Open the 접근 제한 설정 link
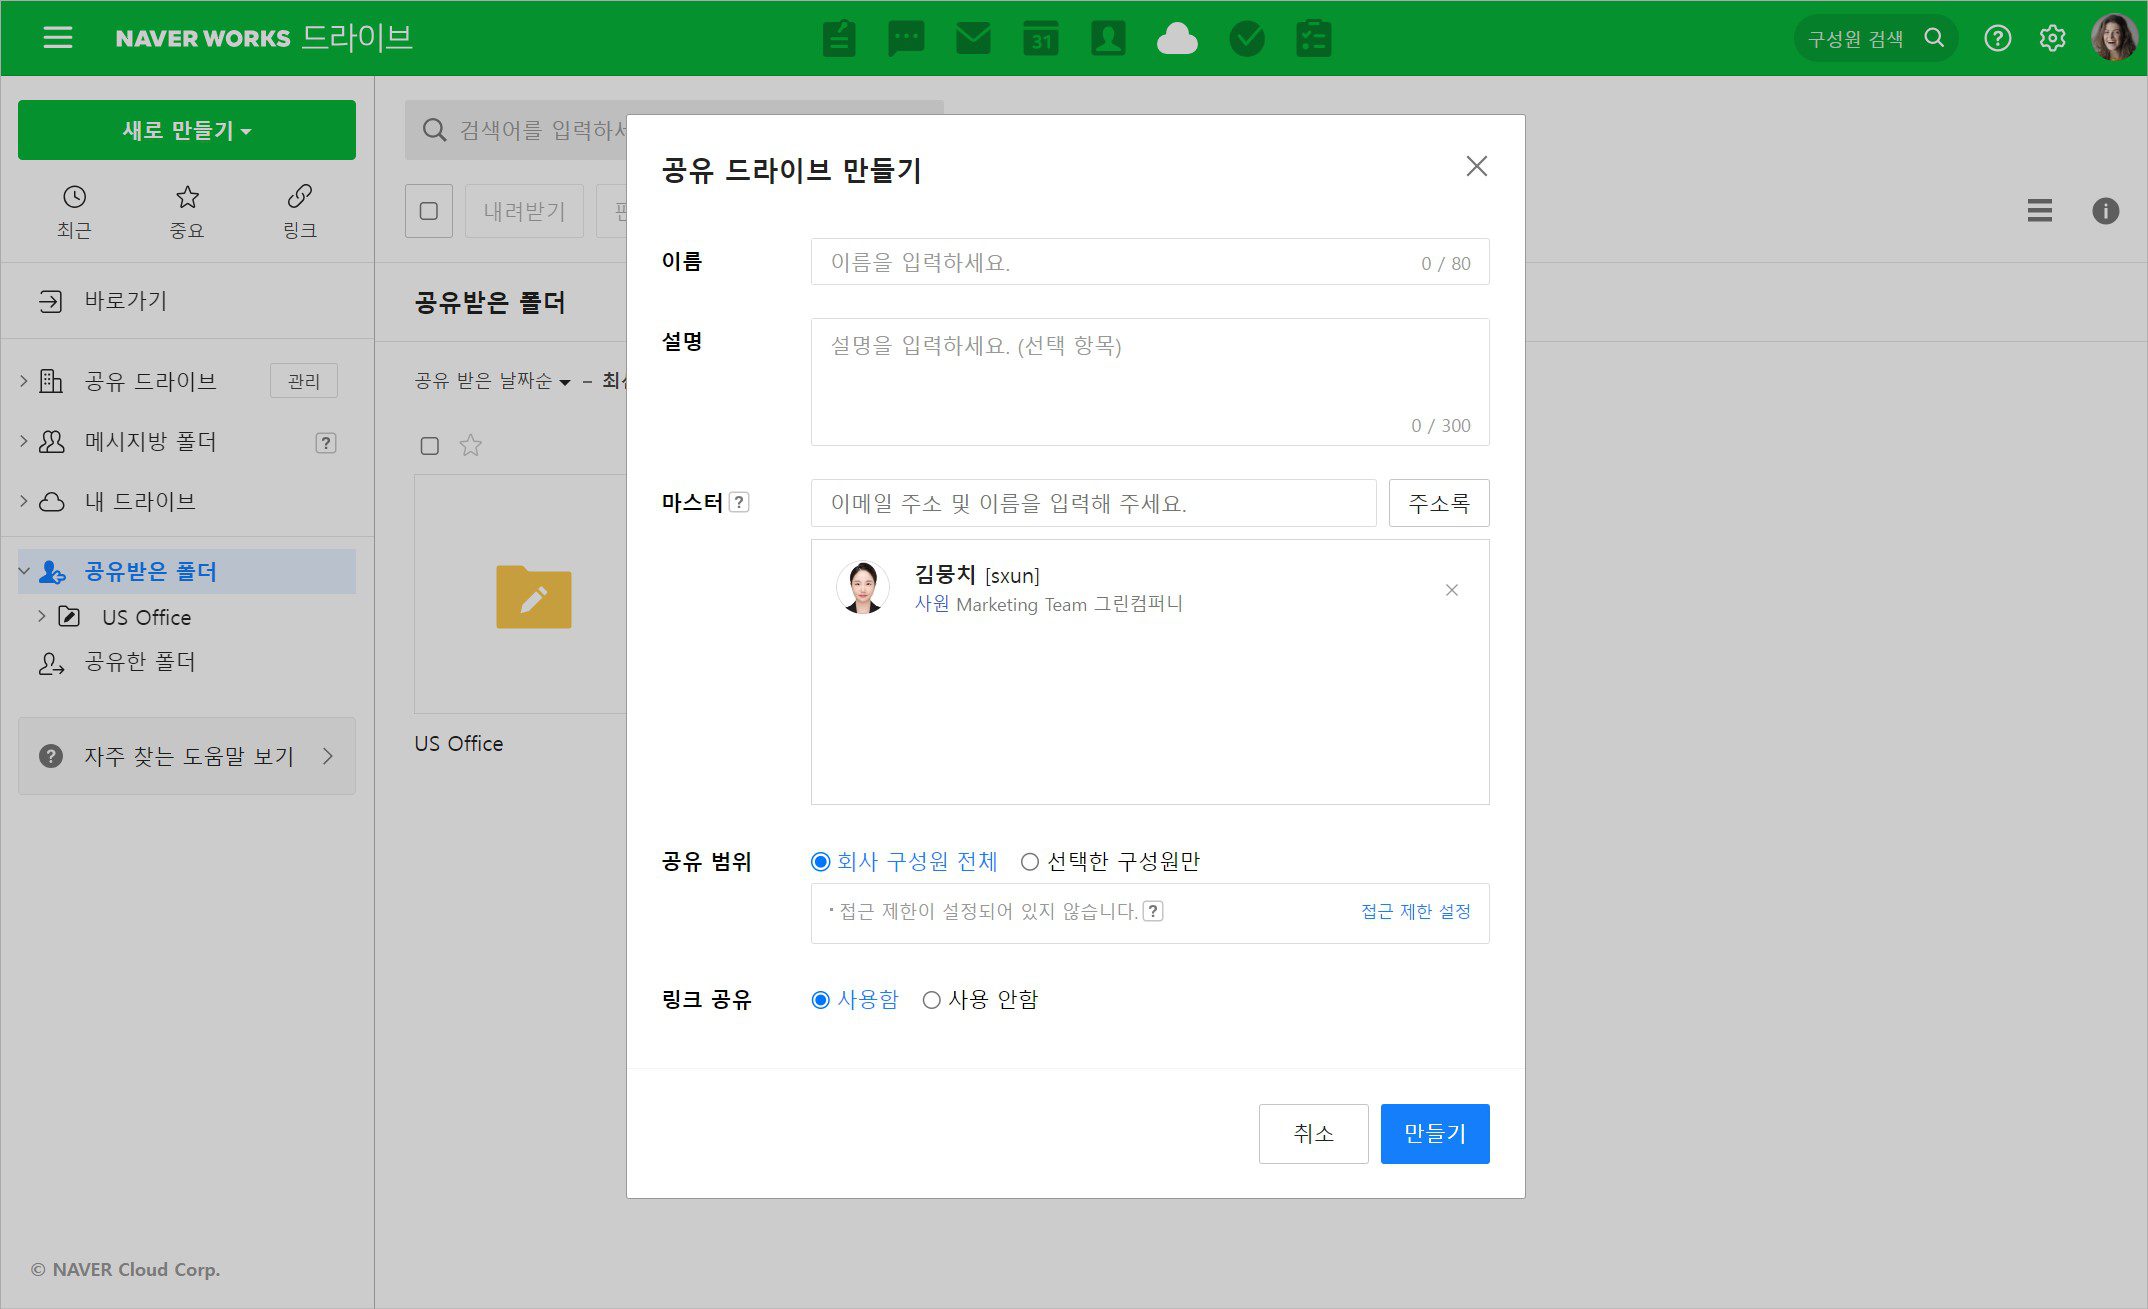The image size is (2148, 1309). [x=1414, y=911]
